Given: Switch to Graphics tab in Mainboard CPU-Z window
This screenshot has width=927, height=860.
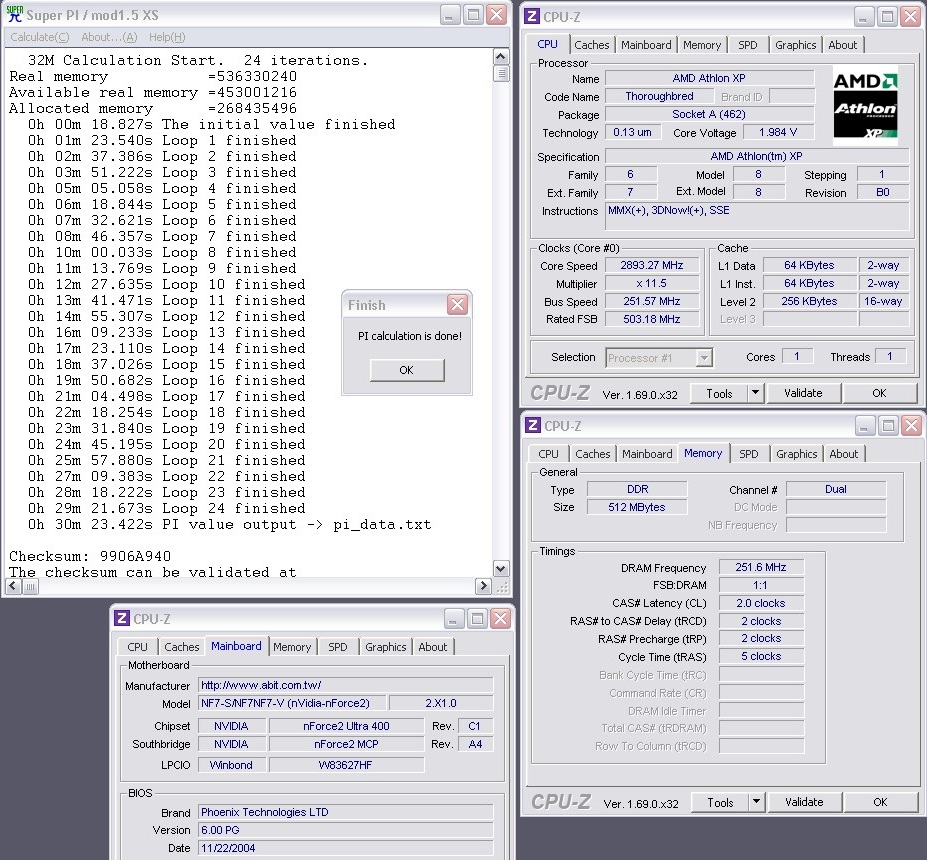Looking at the screenshot, I should click(385, 647).
